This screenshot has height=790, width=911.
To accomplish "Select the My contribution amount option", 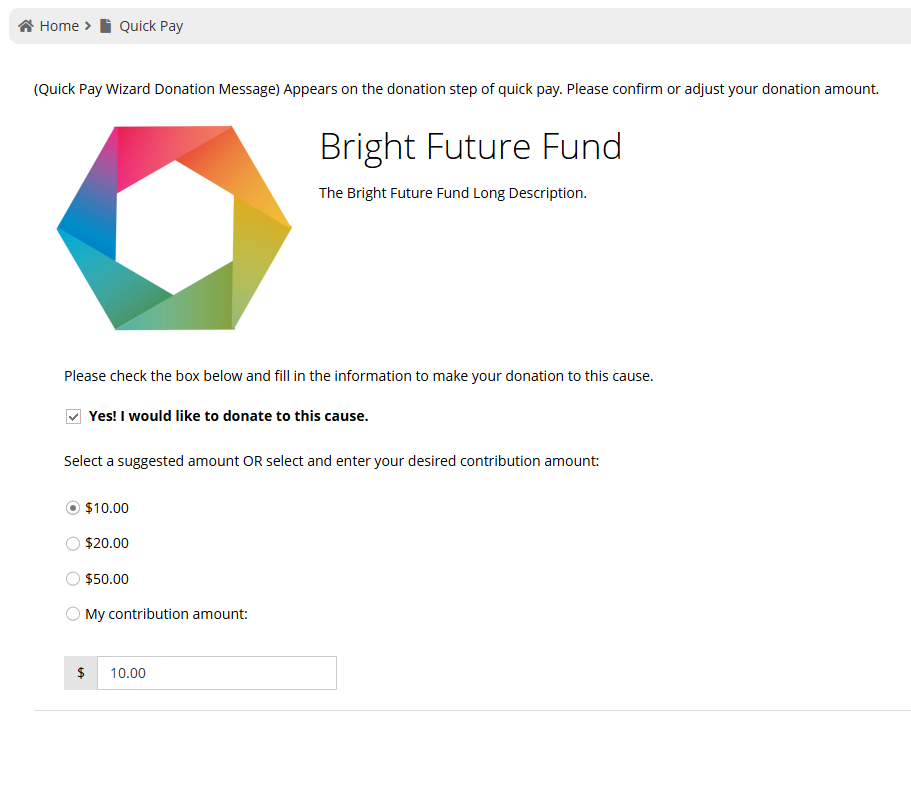I will [73, 614].
